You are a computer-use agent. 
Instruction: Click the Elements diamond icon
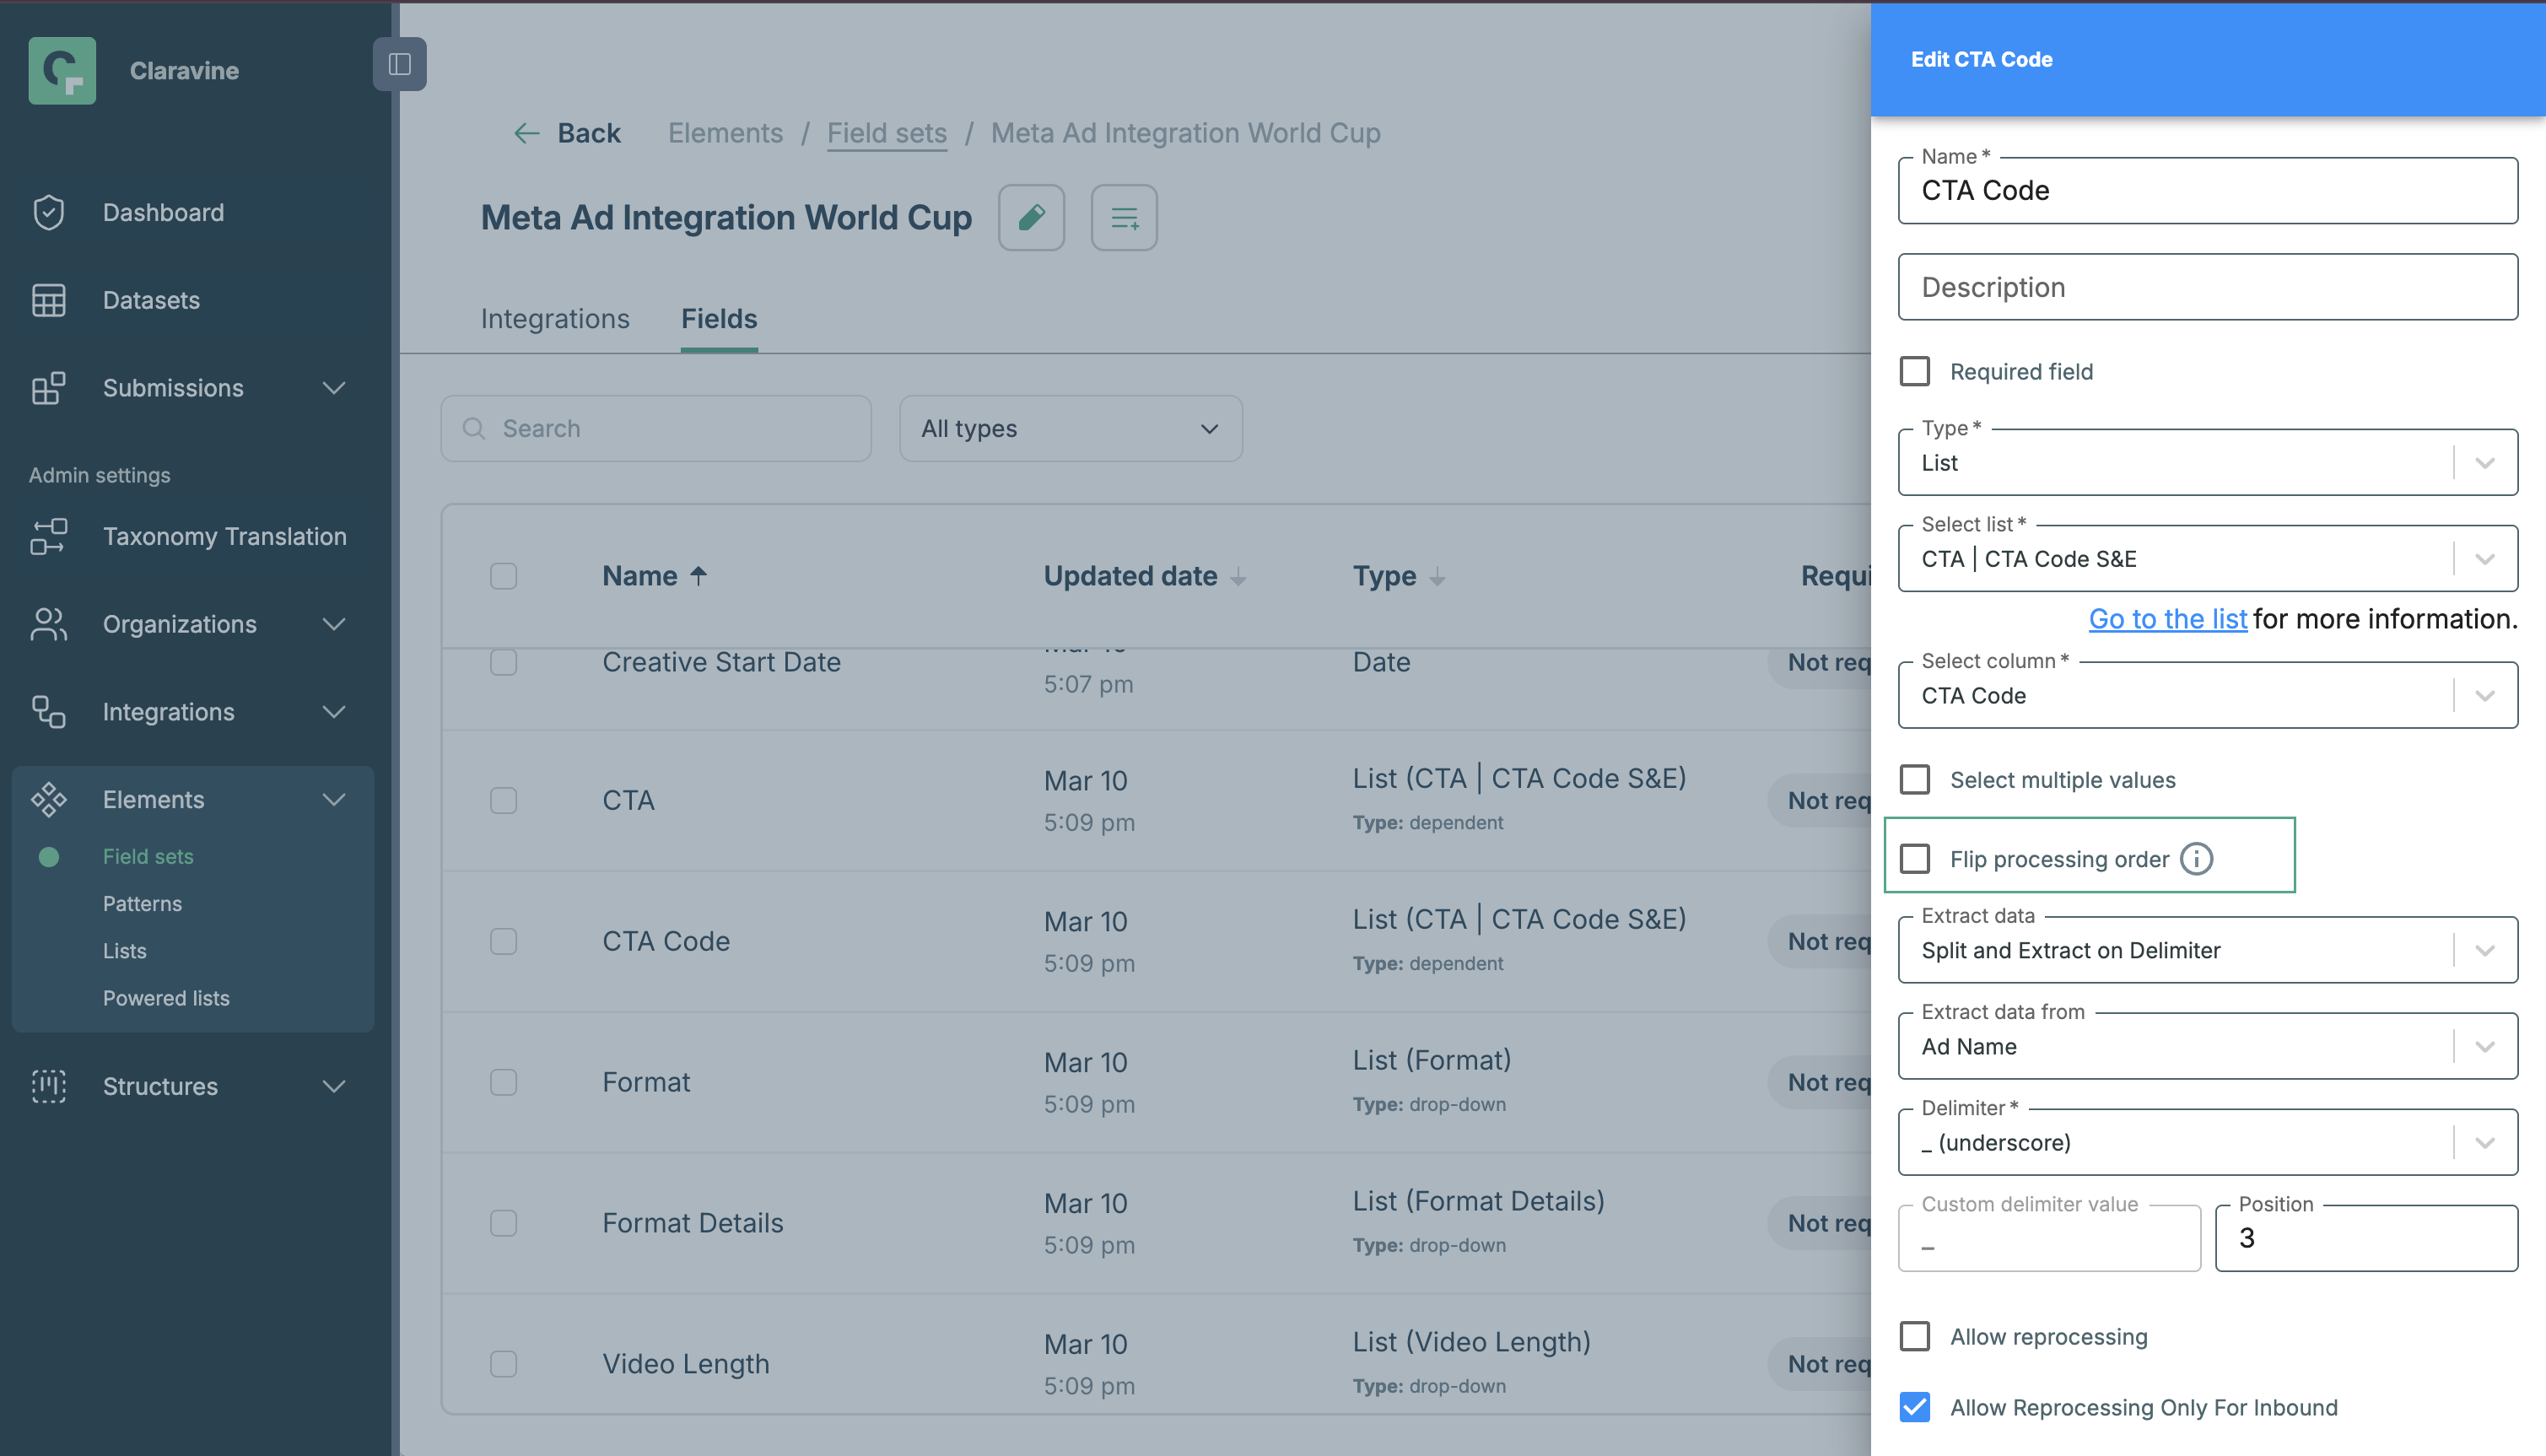coord(48,799)
